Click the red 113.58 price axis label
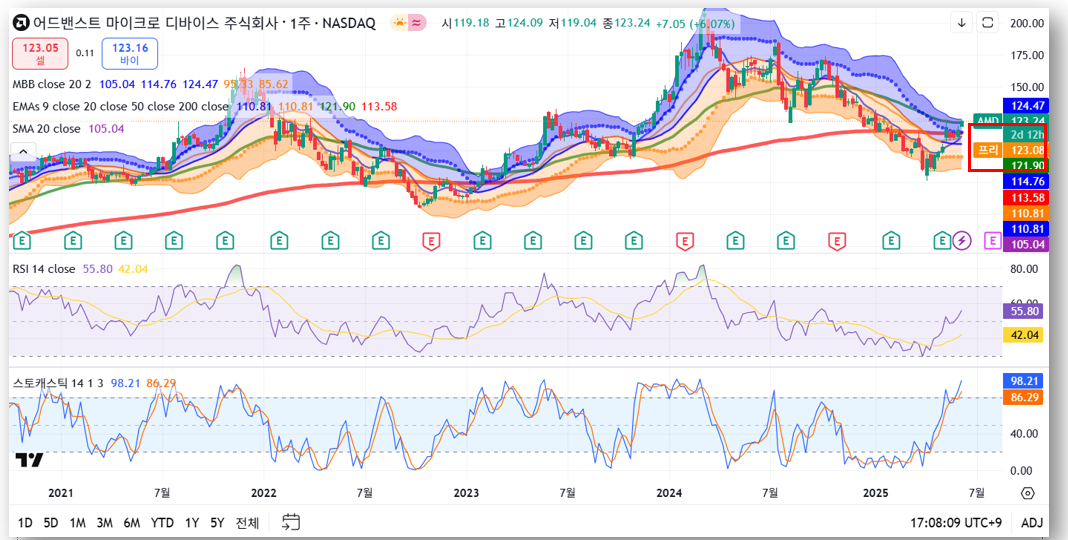 1026,197
